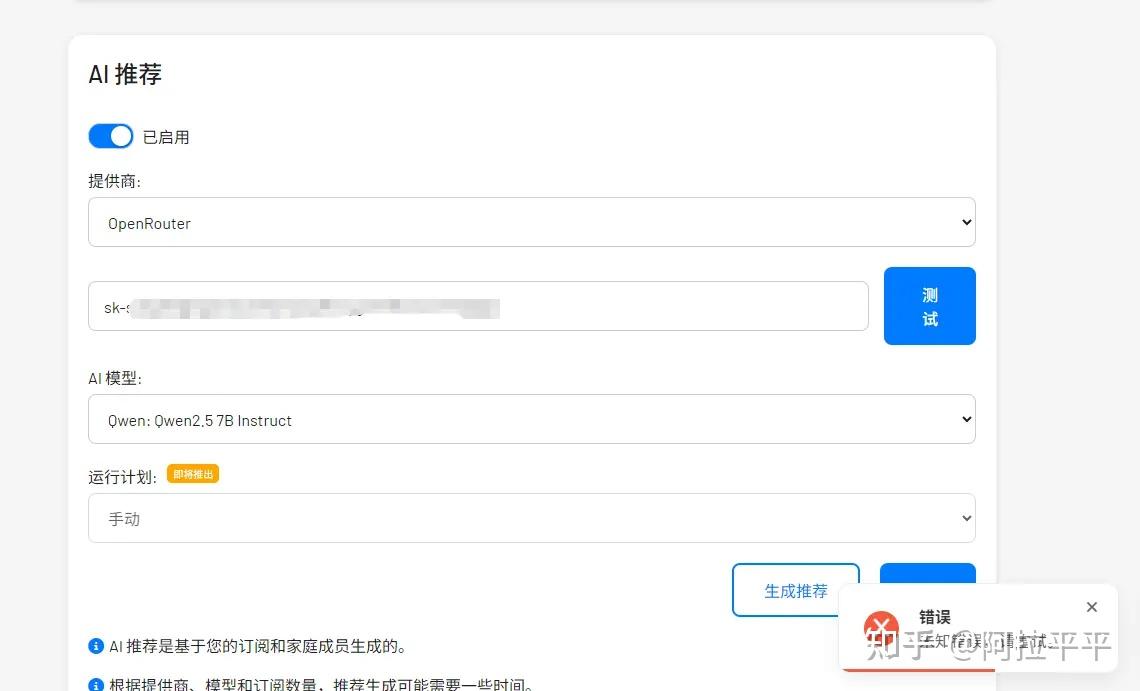Click the AI 推荐是基于您的订阅 info text
The image size is (1140, 691).
(x=258, y=646)
